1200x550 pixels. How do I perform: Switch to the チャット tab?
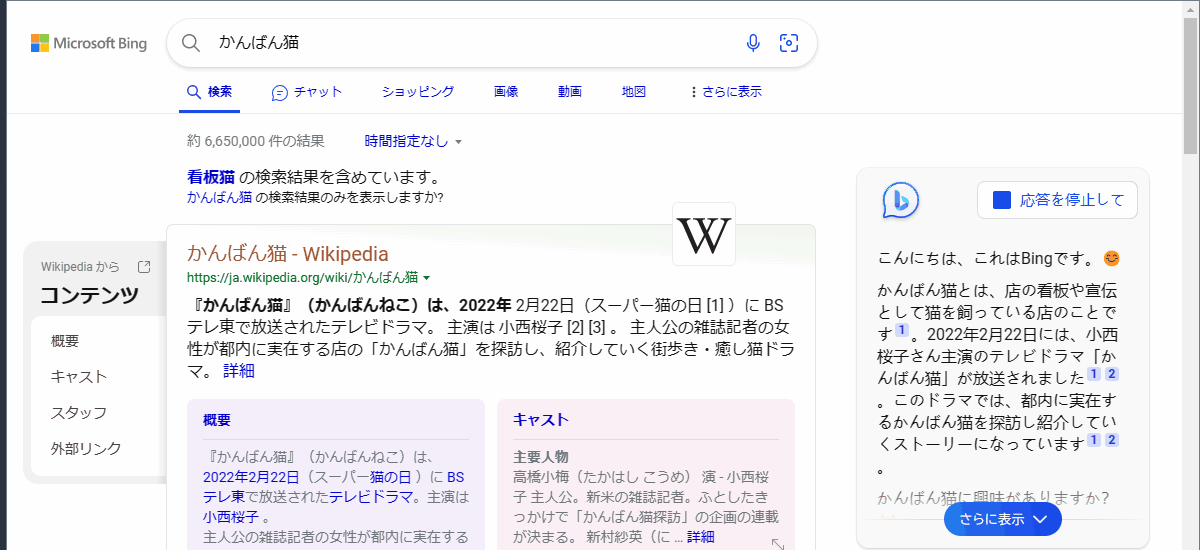pos(307,92)
